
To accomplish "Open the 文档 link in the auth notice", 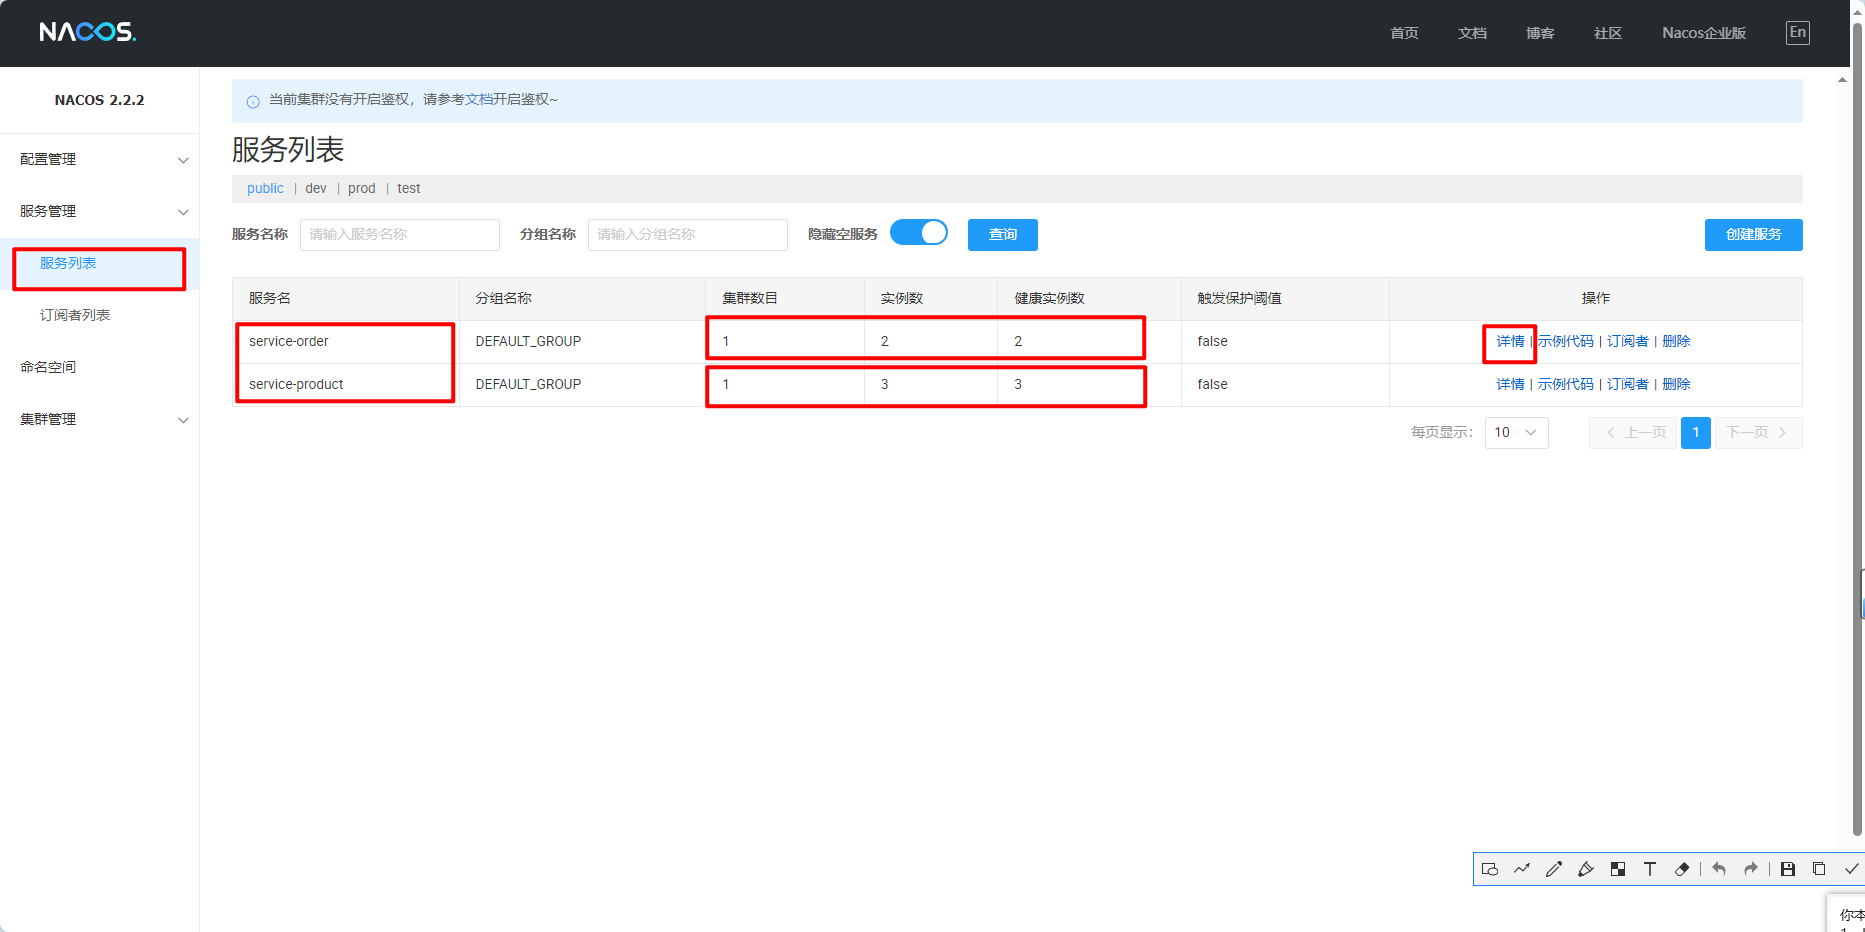I will (x=479, y=100).
